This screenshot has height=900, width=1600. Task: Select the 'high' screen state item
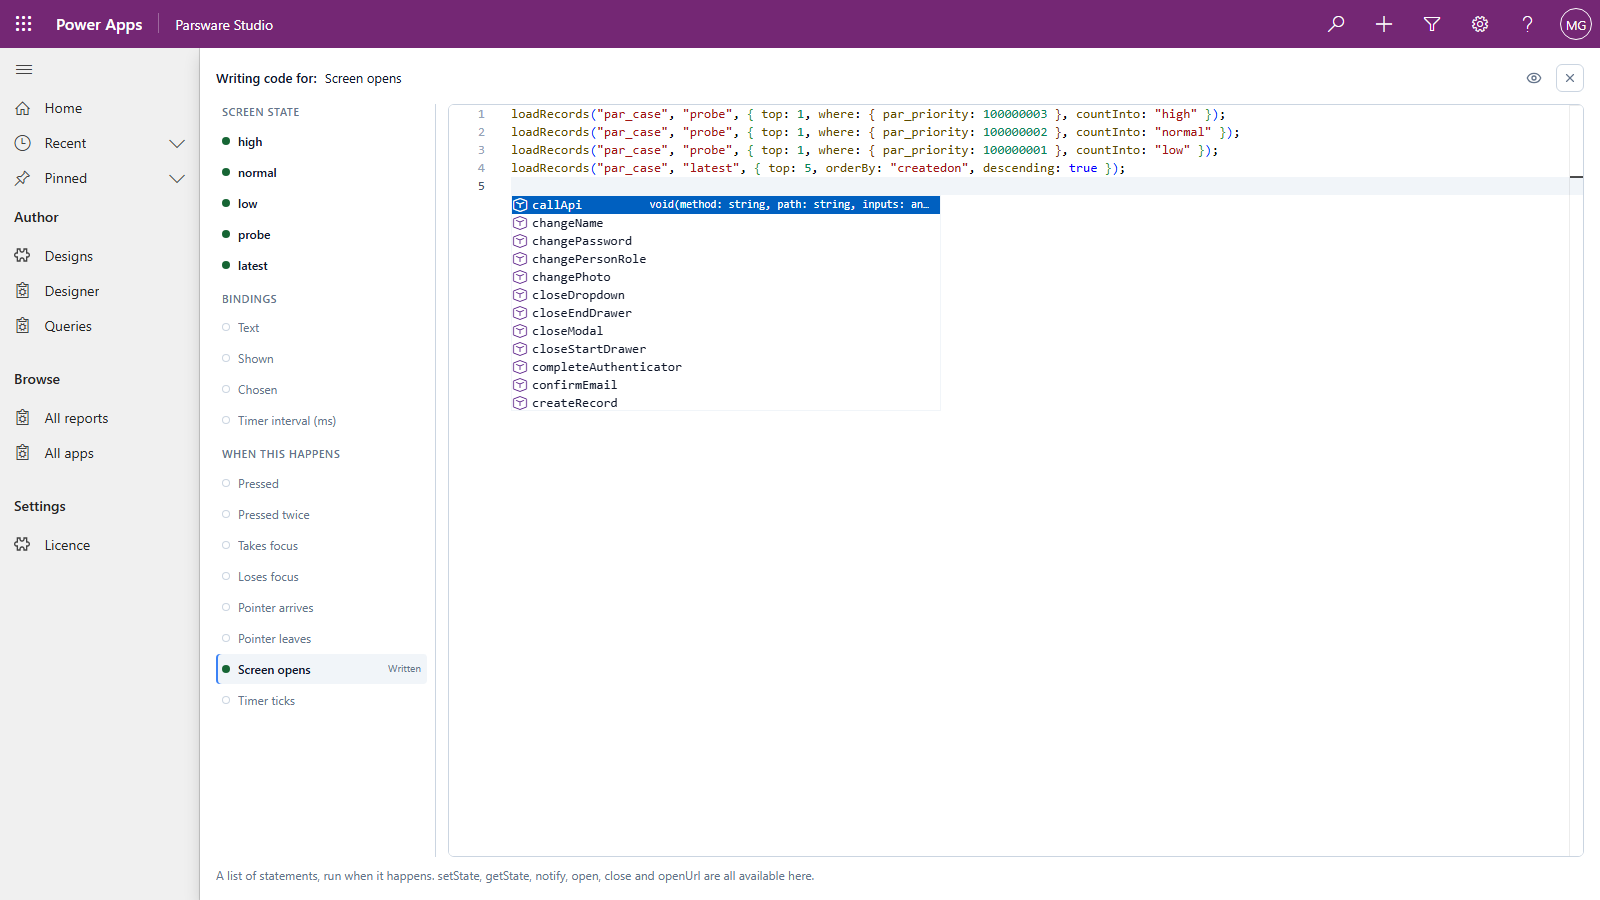pos(321,142)
